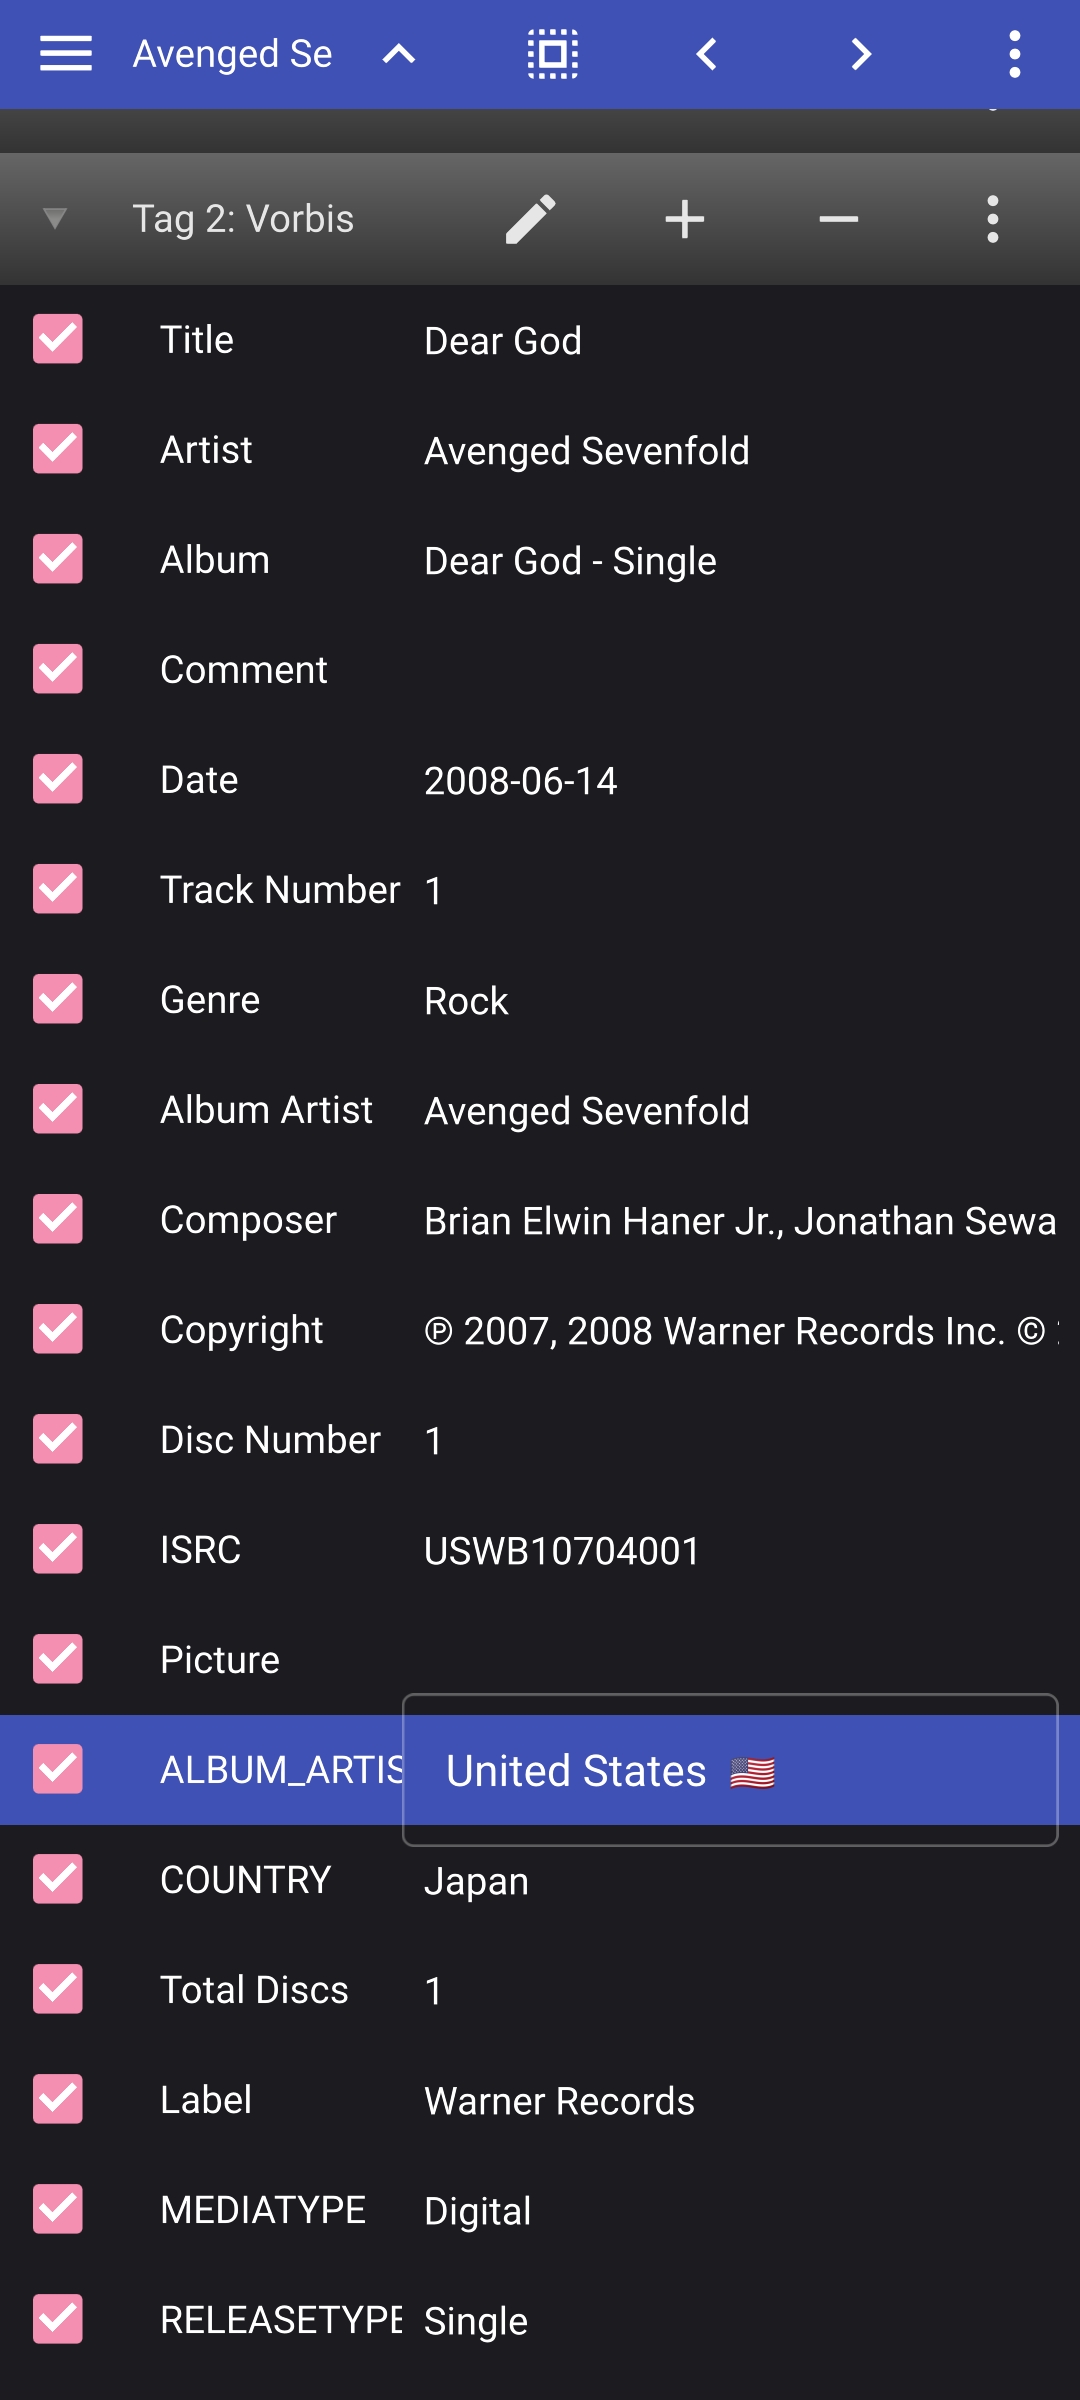Select the Composer row

[540, 1219]
